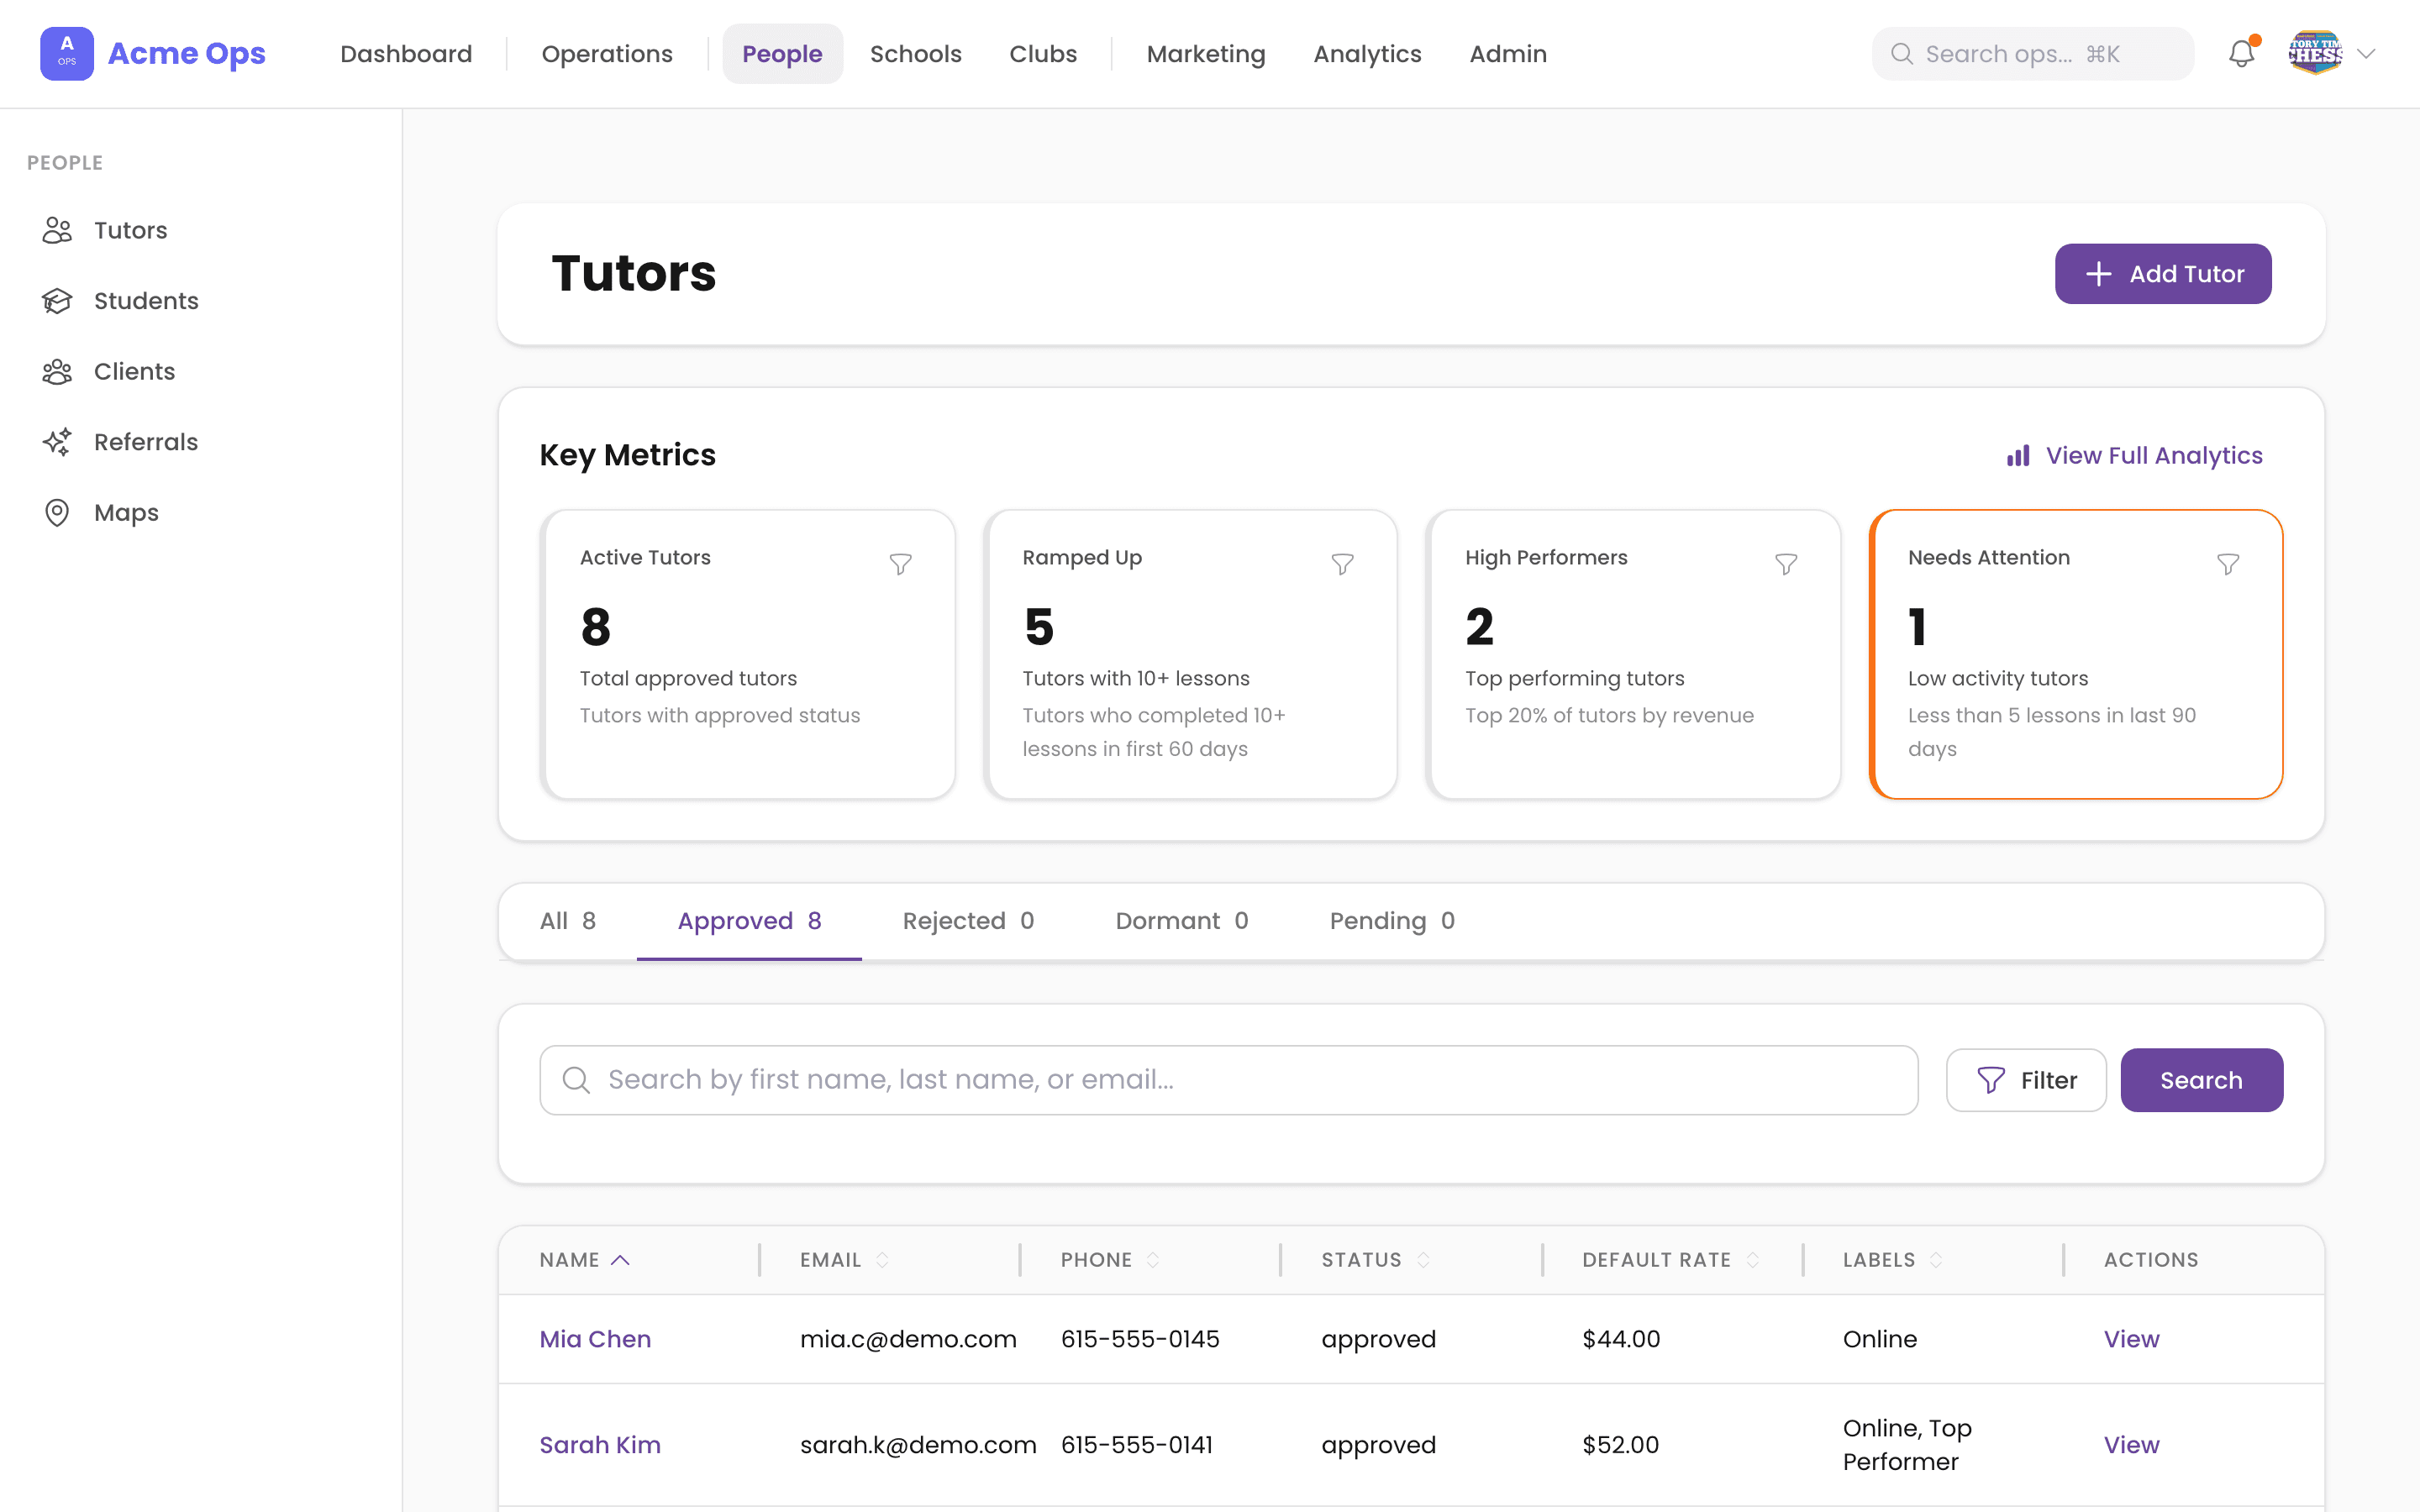Click the Clients group icon
Image resolution: width=2420 pixels, height=1512 pixels.
57,372
